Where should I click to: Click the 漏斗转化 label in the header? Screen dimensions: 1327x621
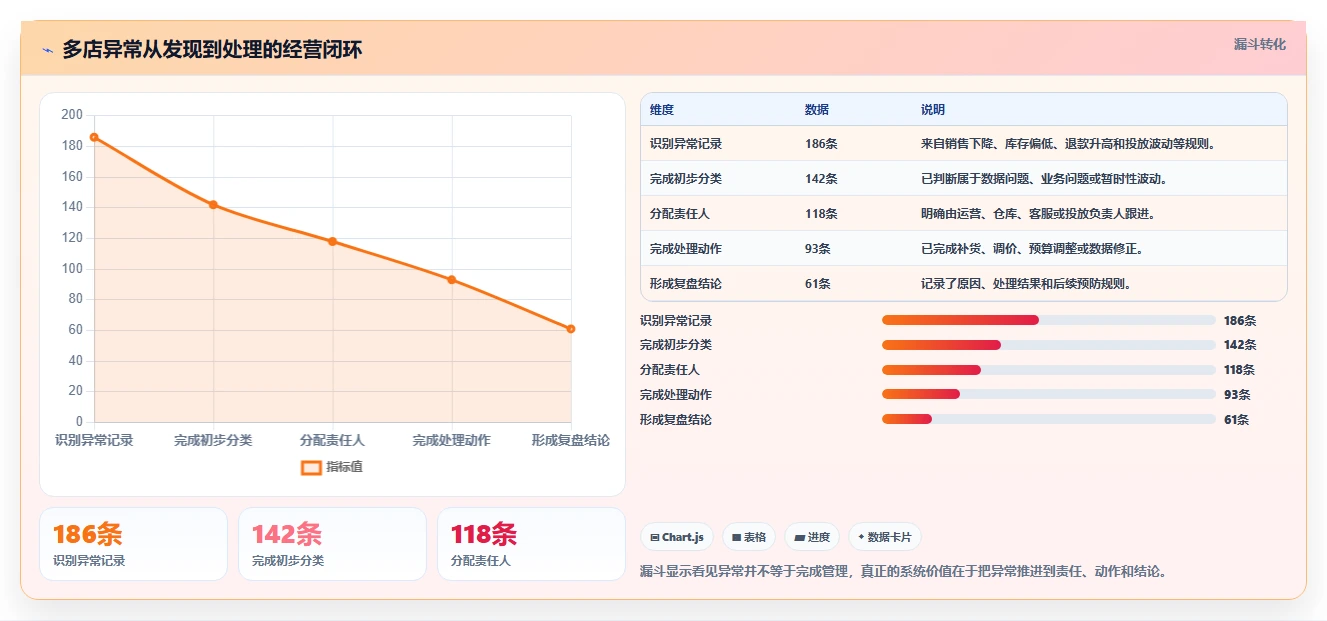1259,44
